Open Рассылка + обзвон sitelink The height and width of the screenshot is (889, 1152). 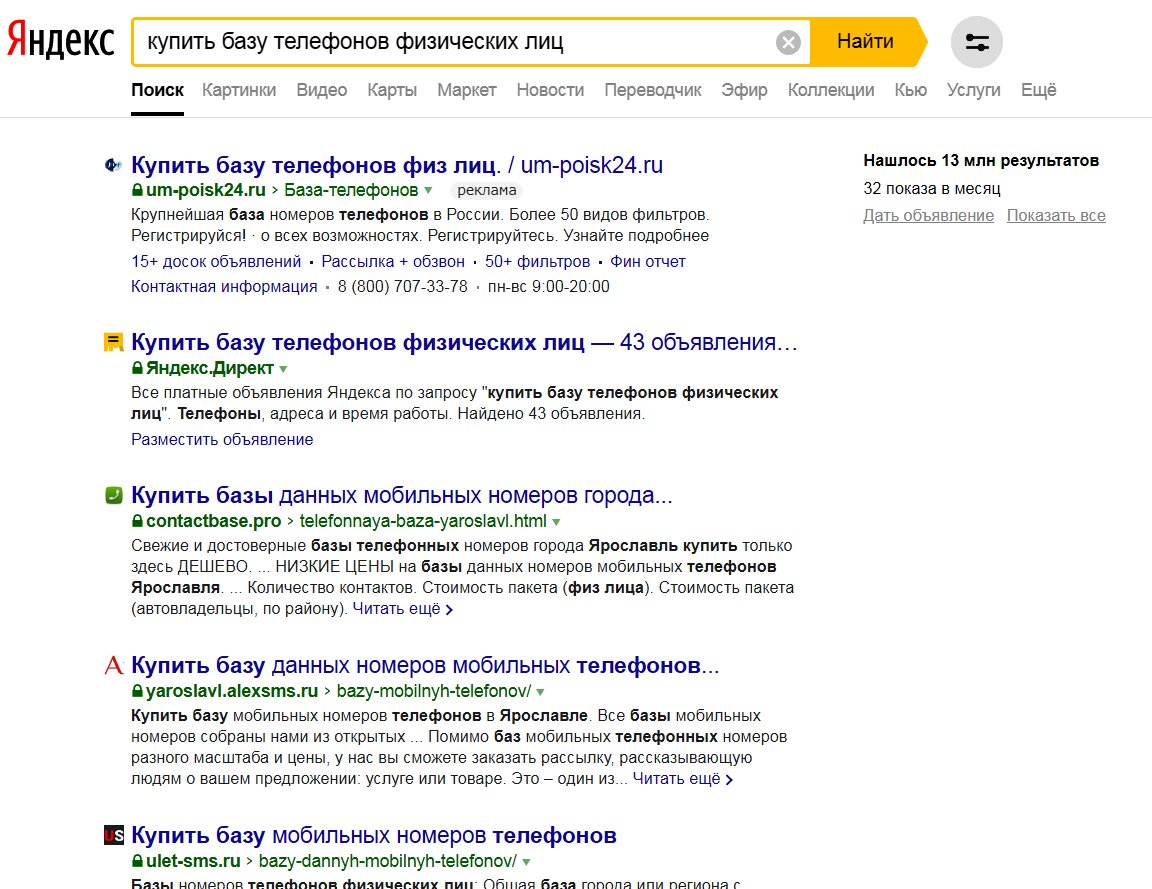tap(393, 262)
